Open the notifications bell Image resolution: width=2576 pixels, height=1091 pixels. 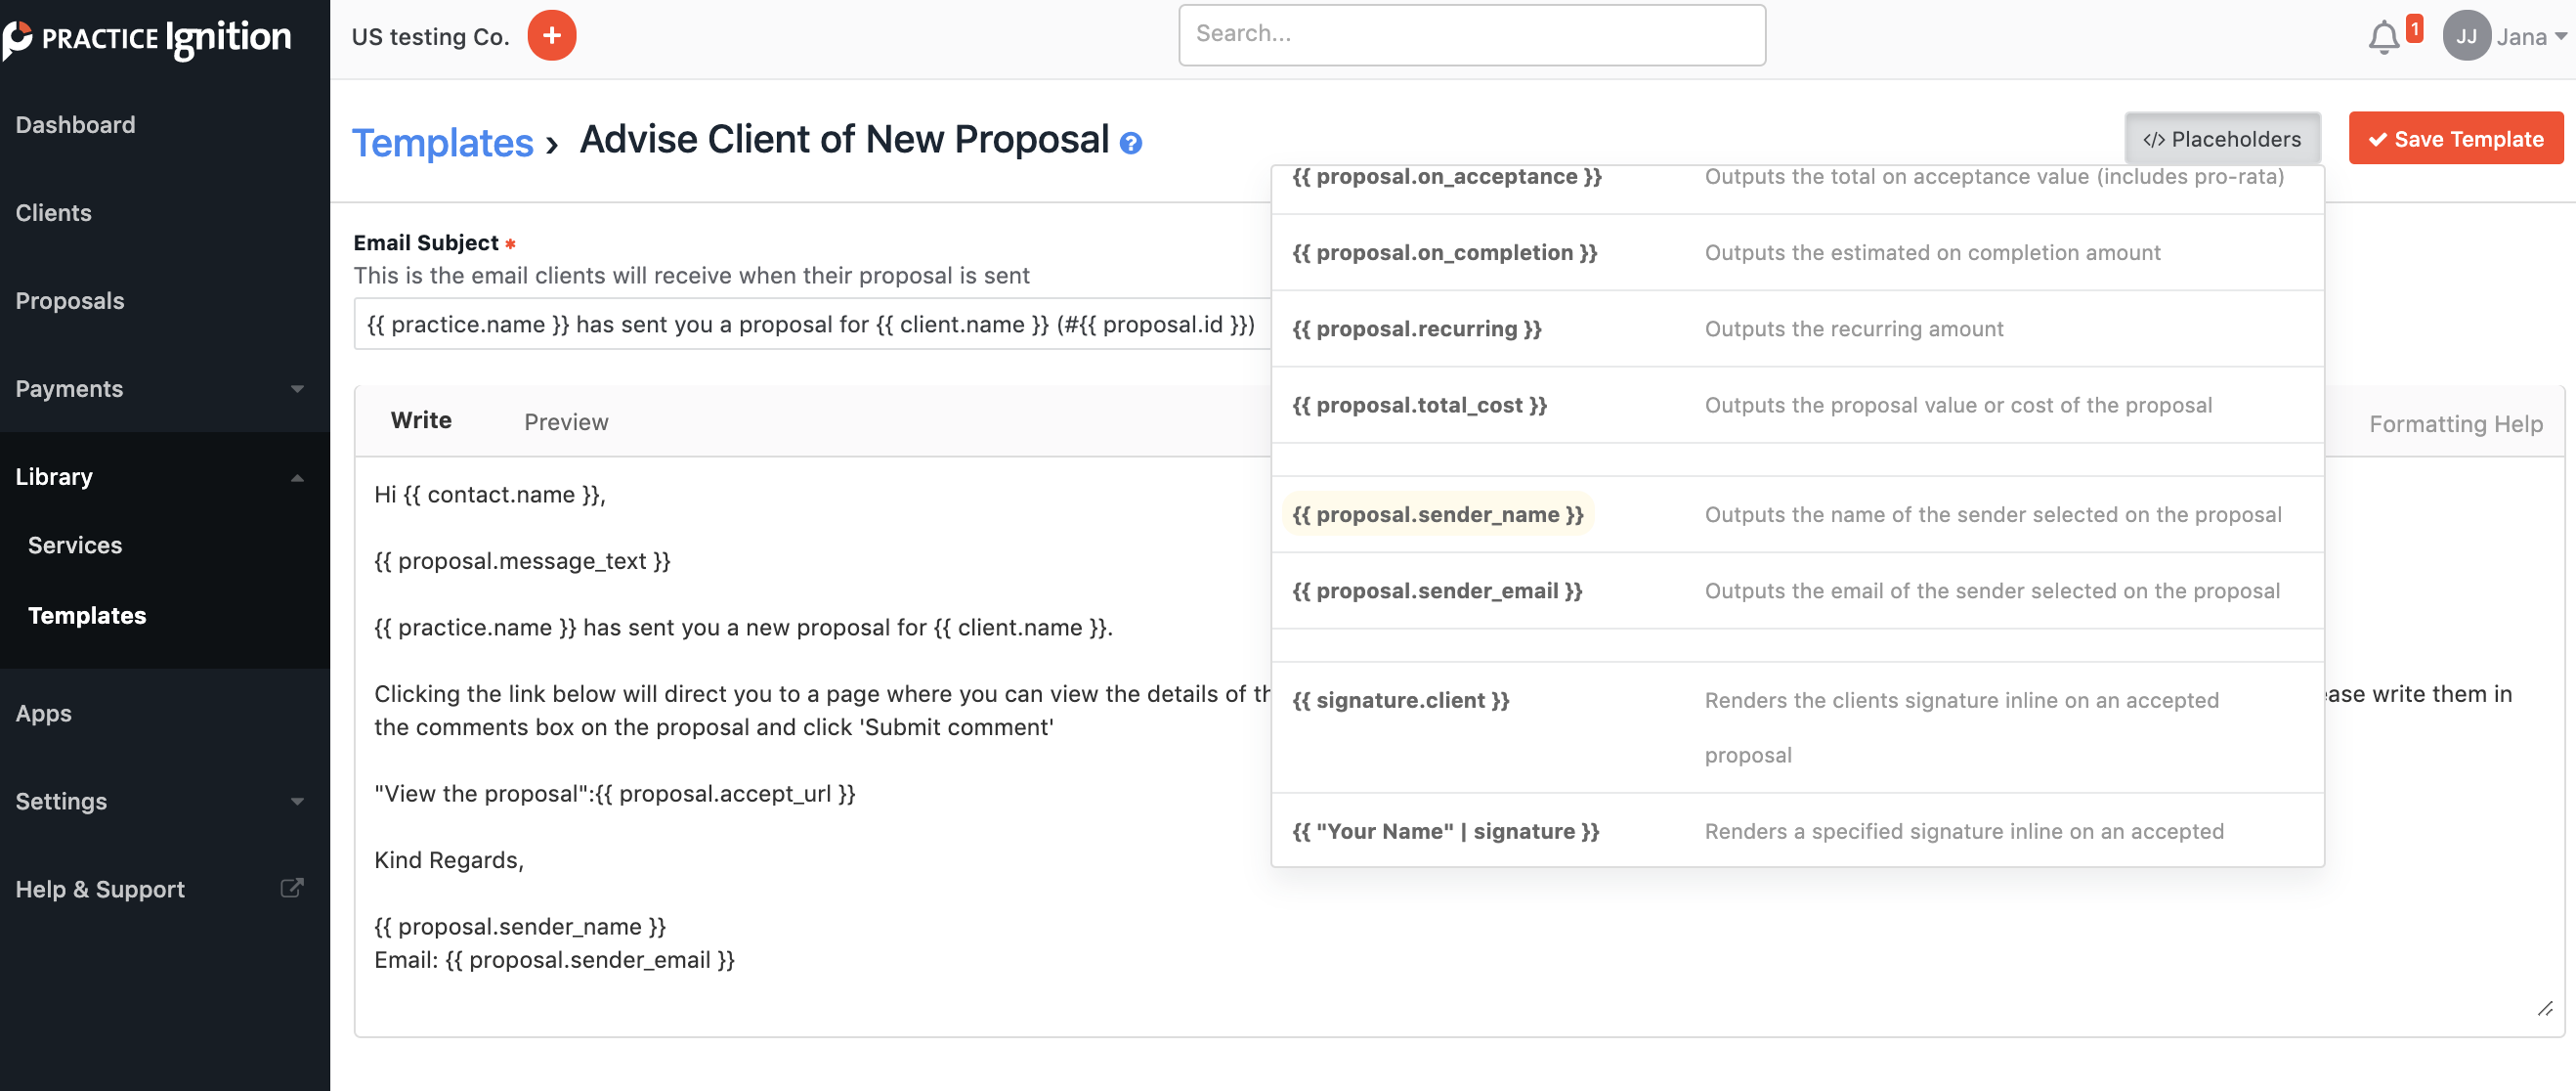(x=2383, y=37)
